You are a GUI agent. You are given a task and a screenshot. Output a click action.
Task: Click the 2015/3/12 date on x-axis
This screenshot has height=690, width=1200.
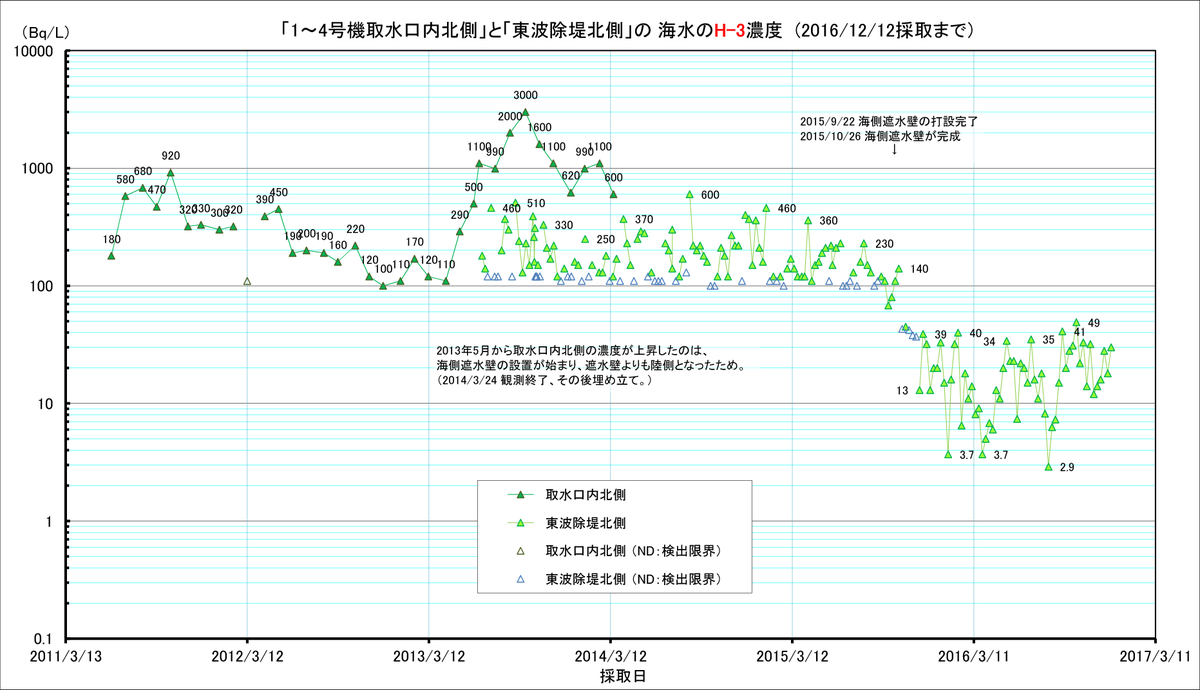click(x=792, y=657)
